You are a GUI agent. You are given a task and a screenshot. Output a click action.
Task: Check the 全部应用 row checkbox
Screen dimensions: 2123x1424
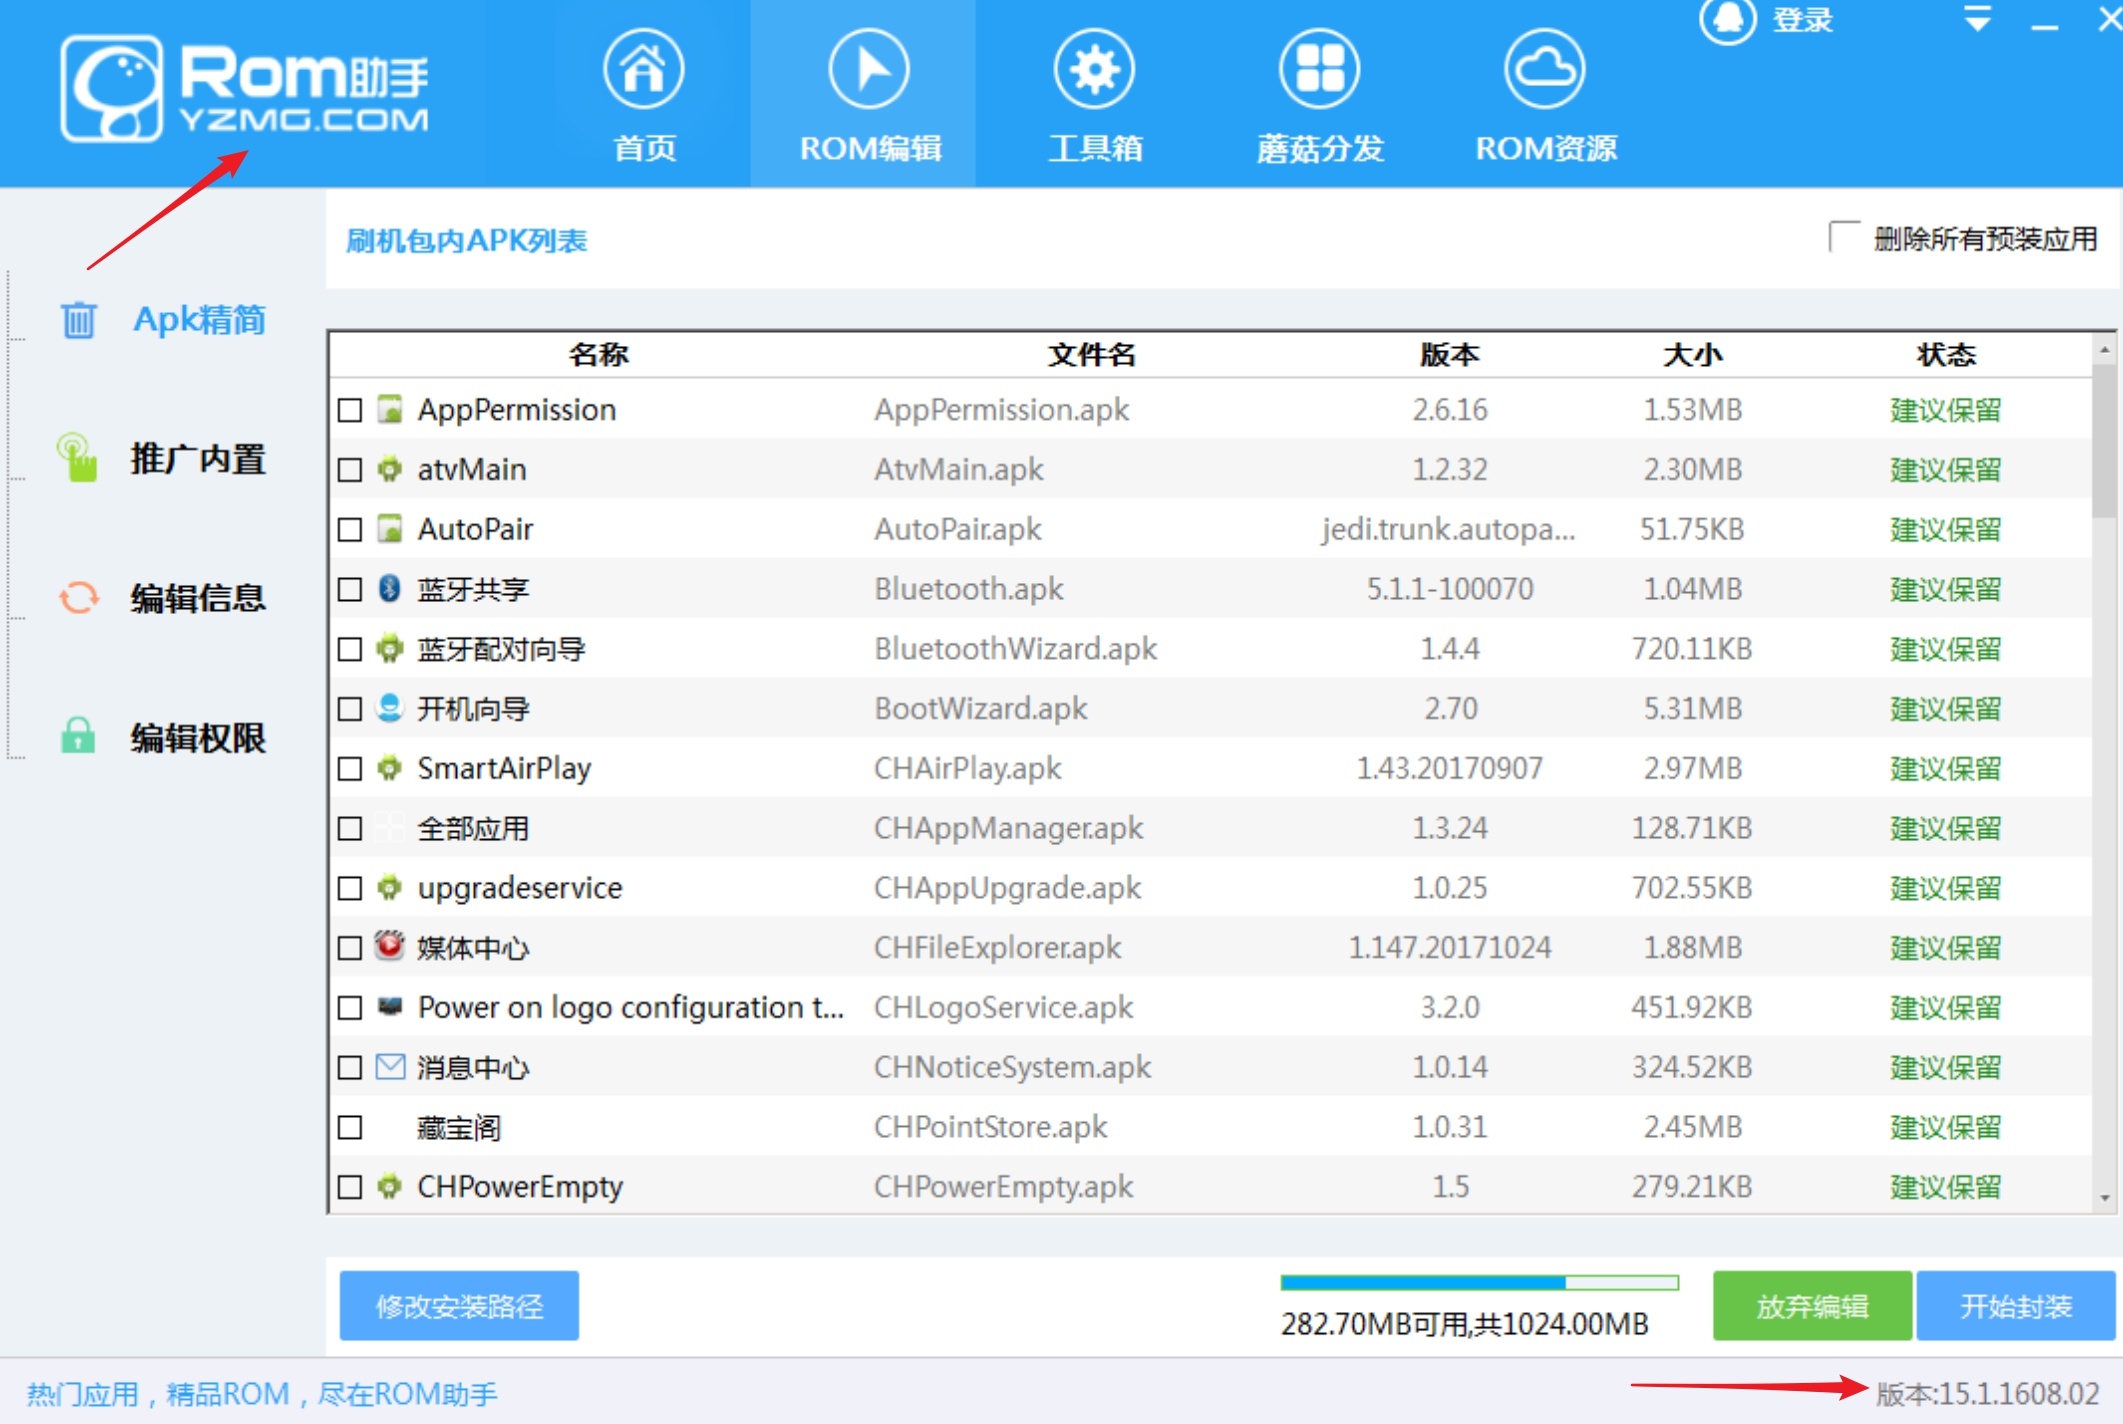(x=350, y=829)
